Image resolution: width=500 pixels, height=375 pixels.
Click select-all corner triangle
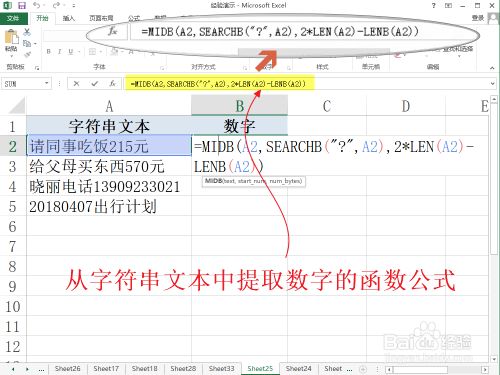17,106
